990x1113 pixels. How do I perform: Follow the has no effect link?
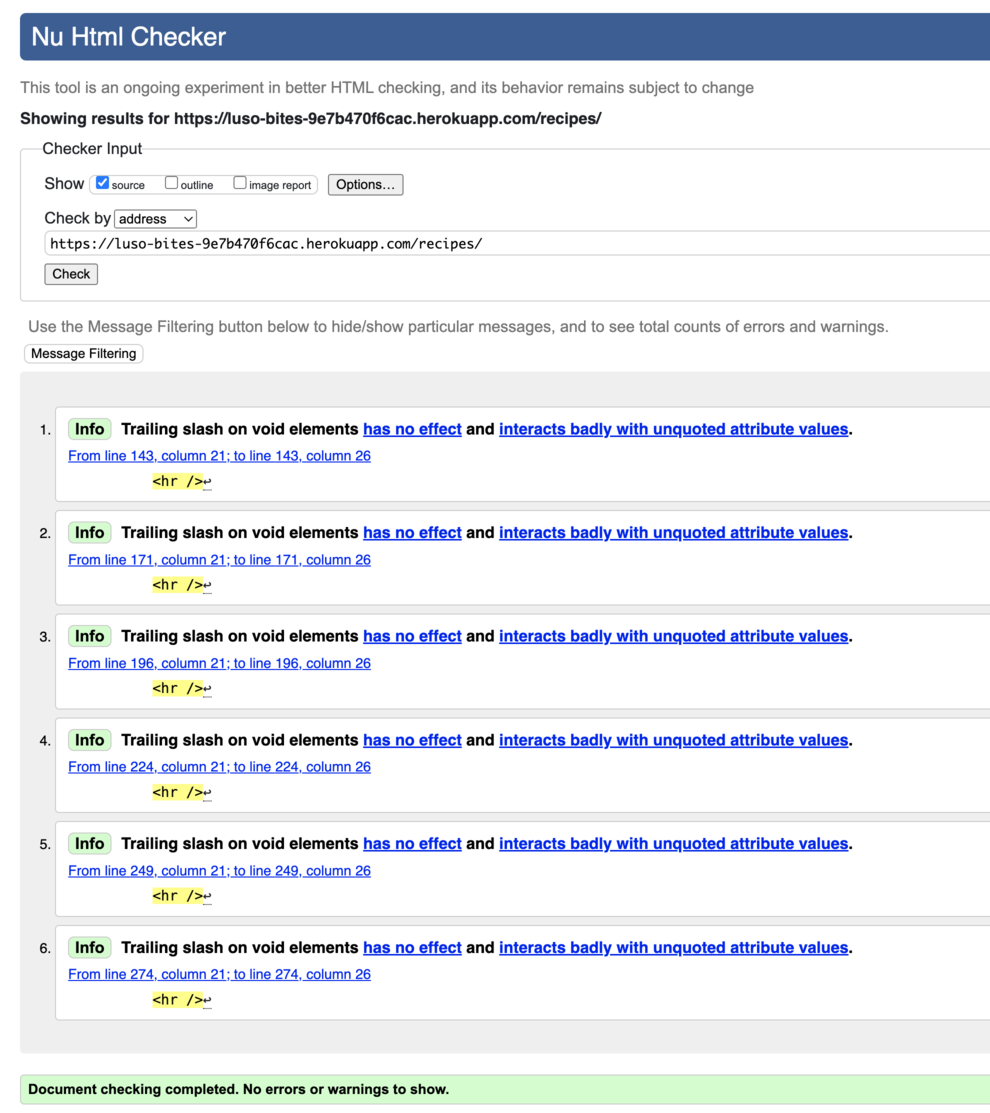(412, 428)
